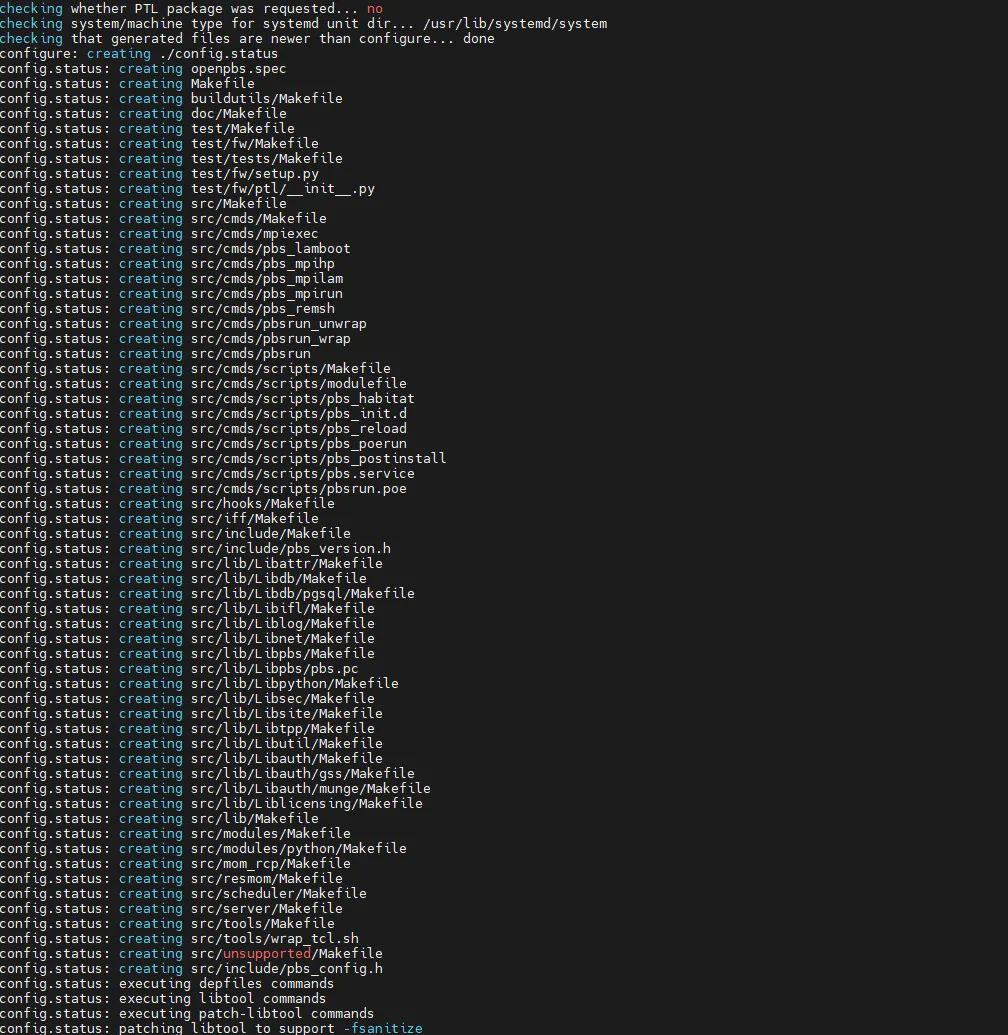Click the ./config.status text on the configure line

click(218, 53)
